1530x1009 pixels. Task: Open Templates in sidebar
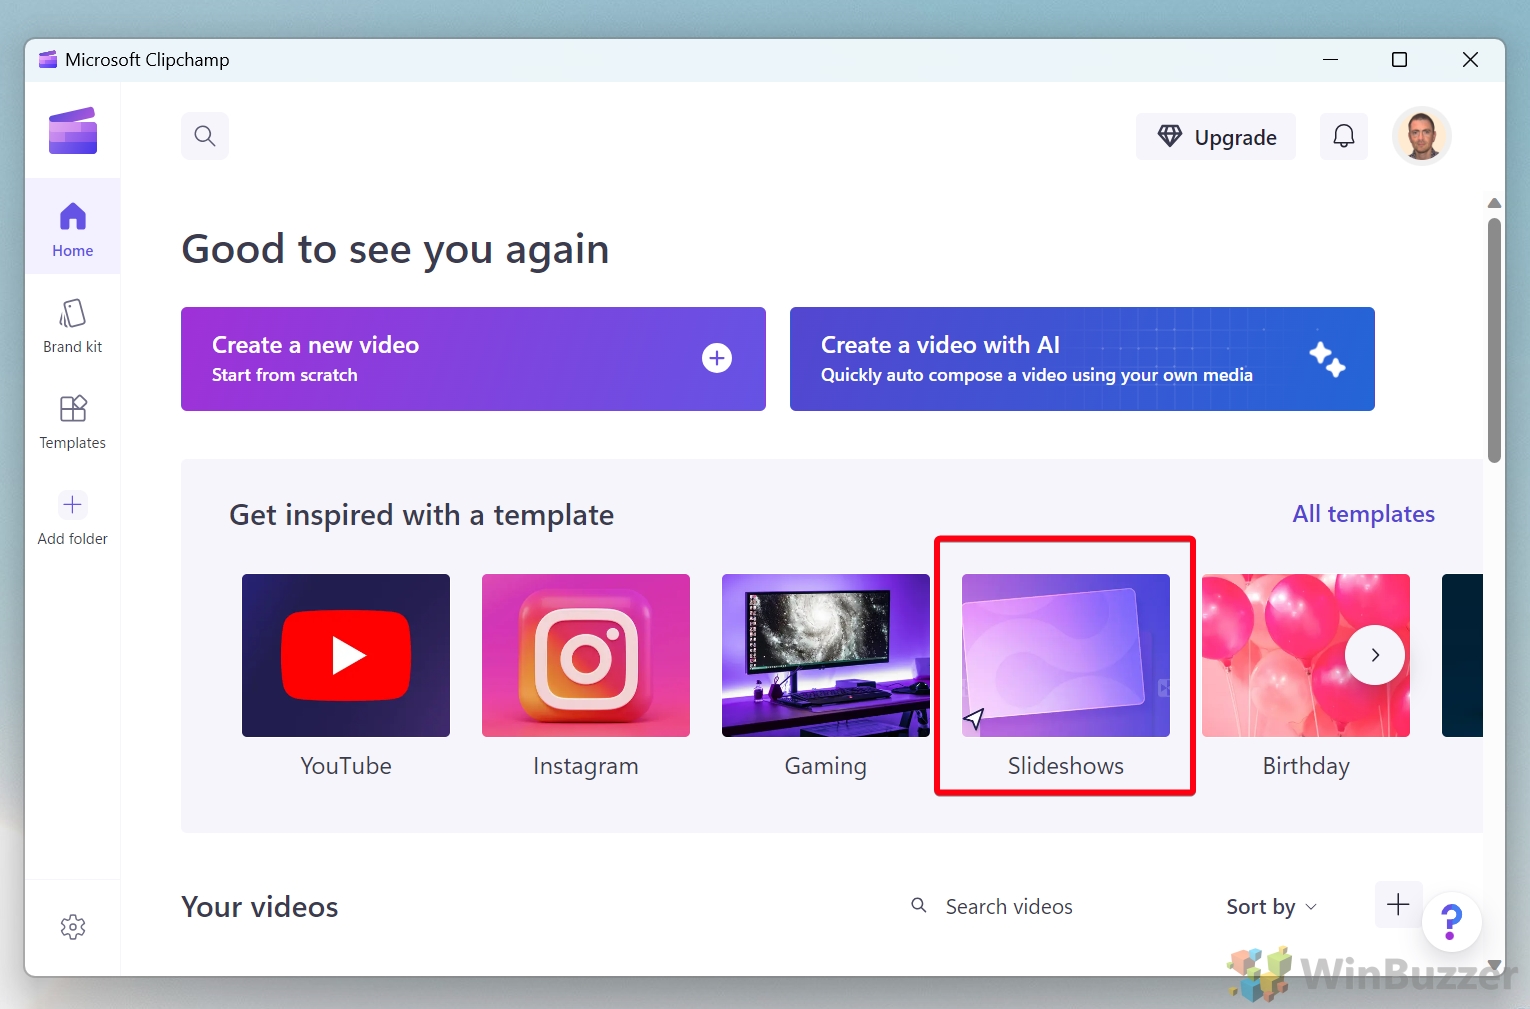(x=73, y=421)
